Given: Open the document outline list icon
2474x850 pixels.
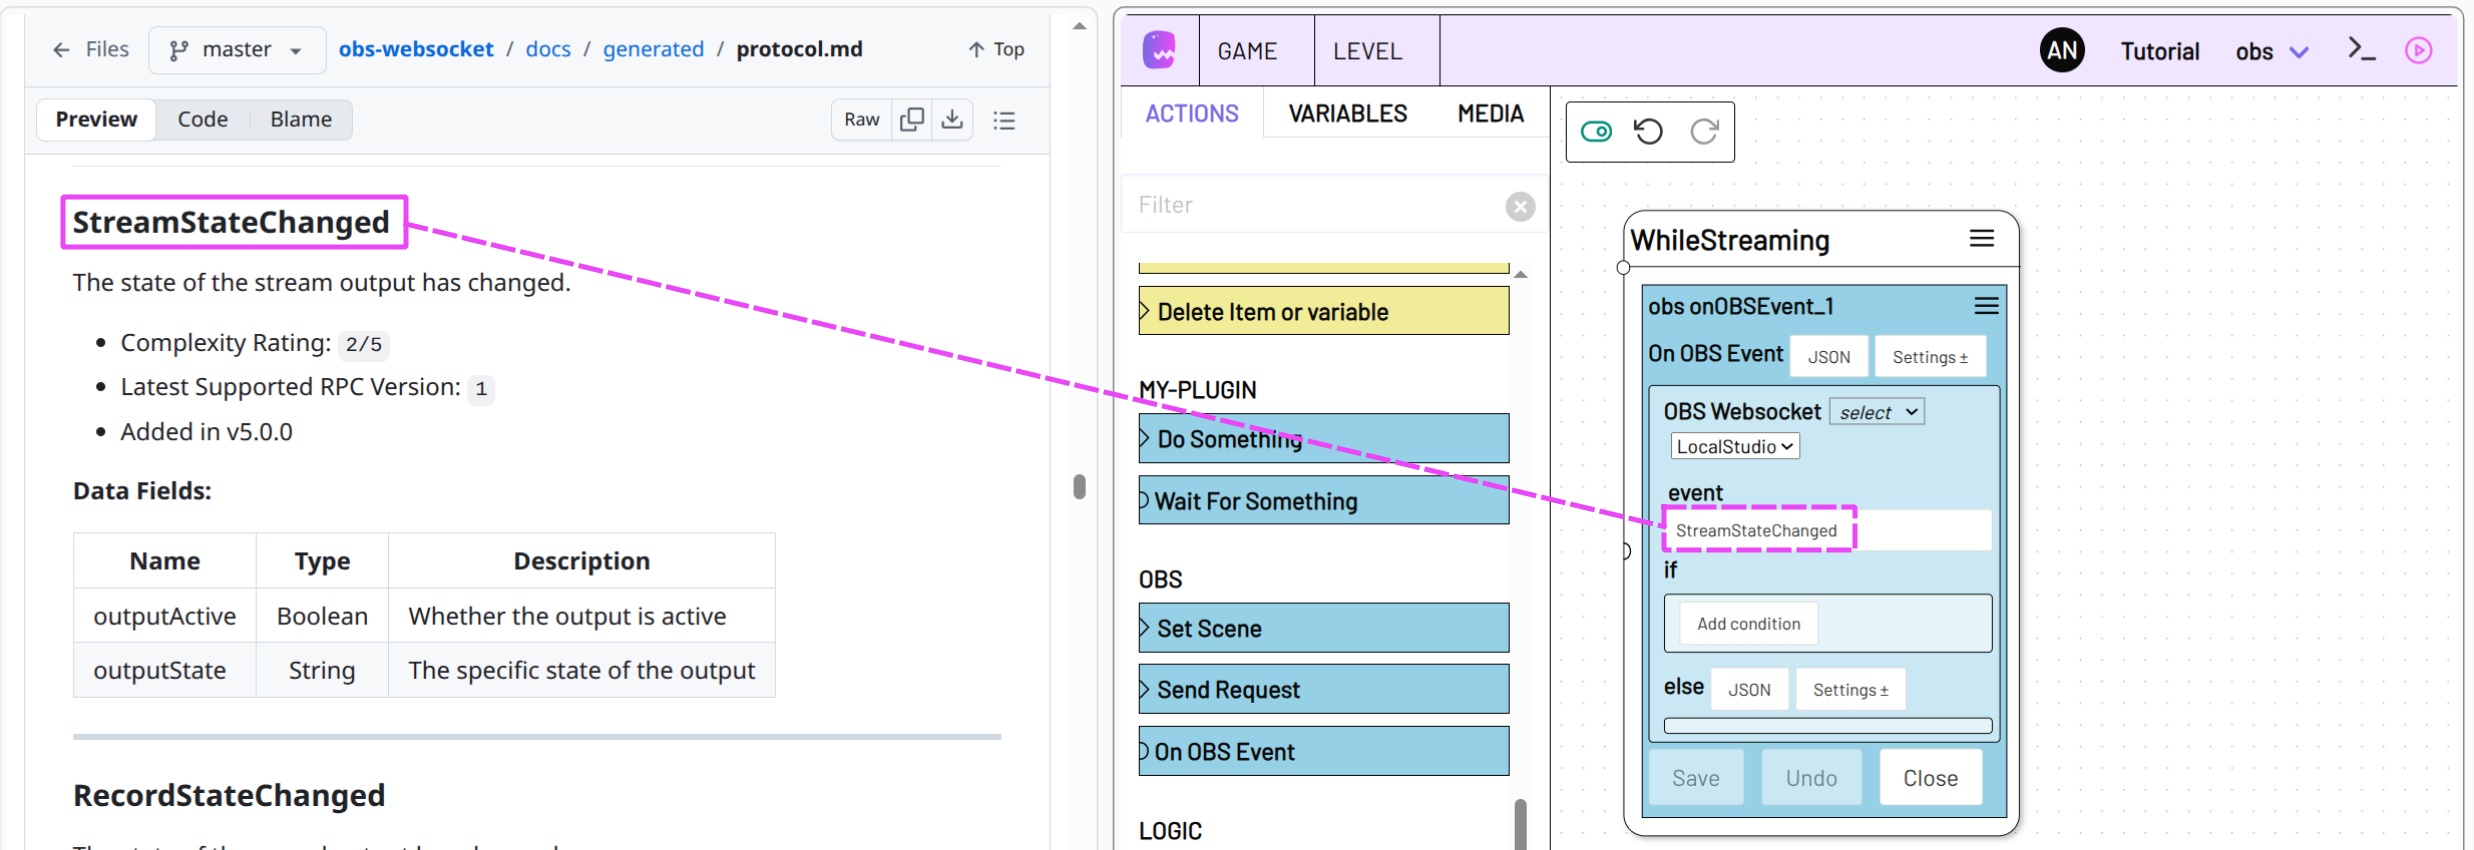Looking at the screenshot, I should coord(1004,120).
